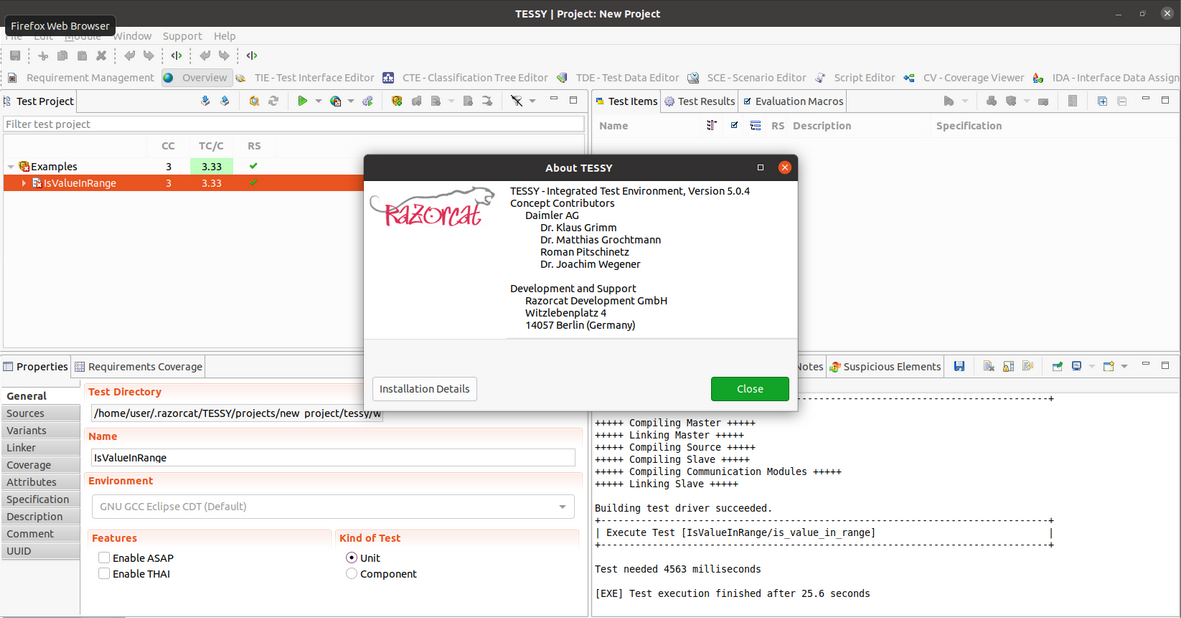Open the dropdown arrow beside the globe icon
Screen dimensions: 1181x618
pyautogui.click(x=351, y=101)
